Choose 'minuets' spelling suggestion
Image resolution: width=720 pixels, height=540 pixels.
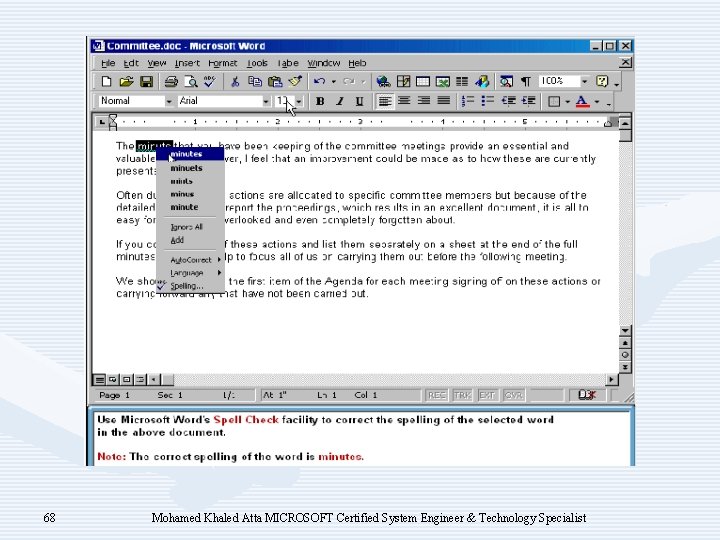pyautogui.click(x=191, y=168)
